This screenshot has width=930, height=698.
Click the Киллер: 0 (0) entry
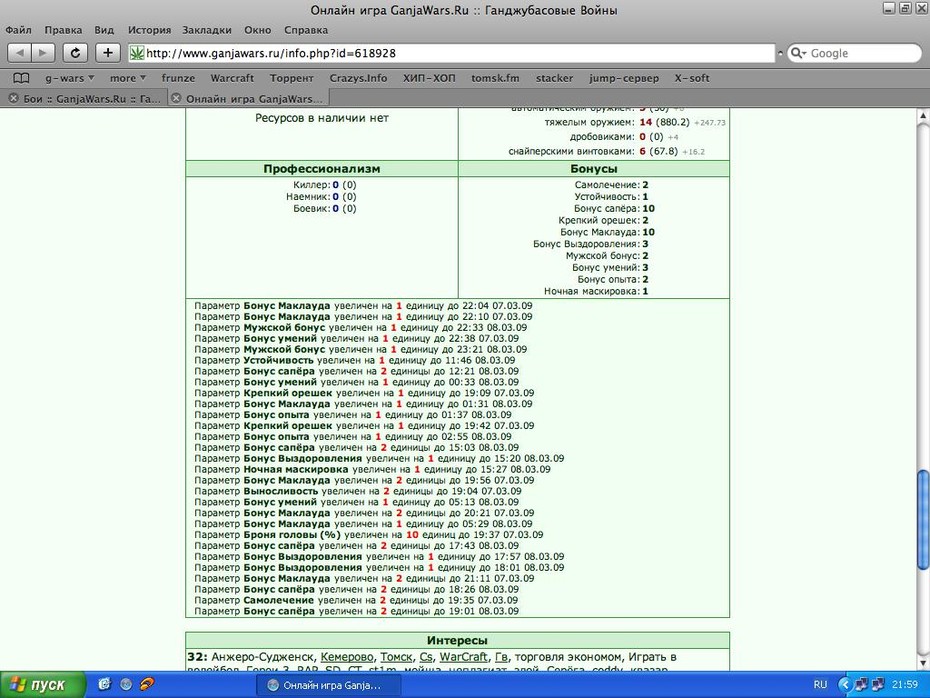click(324, 185)
